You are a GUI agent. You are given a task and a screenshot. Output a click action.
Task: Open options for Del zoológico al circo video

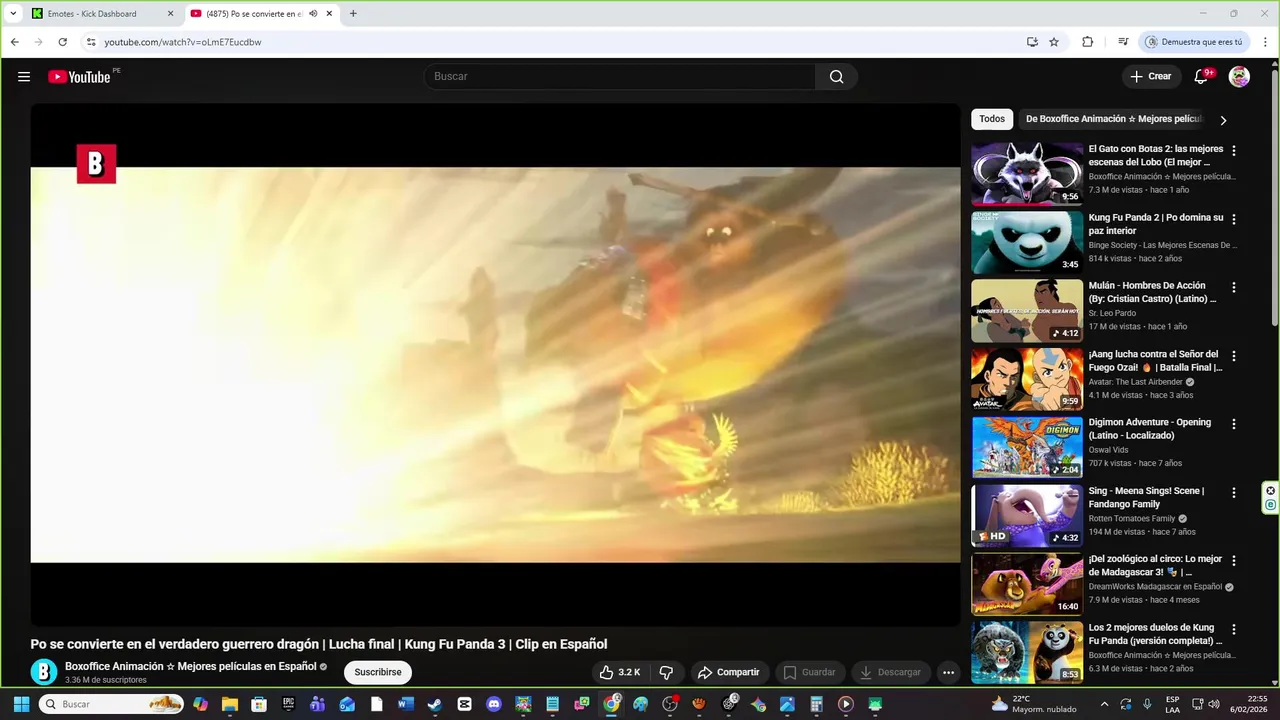tap(1234, 561)
